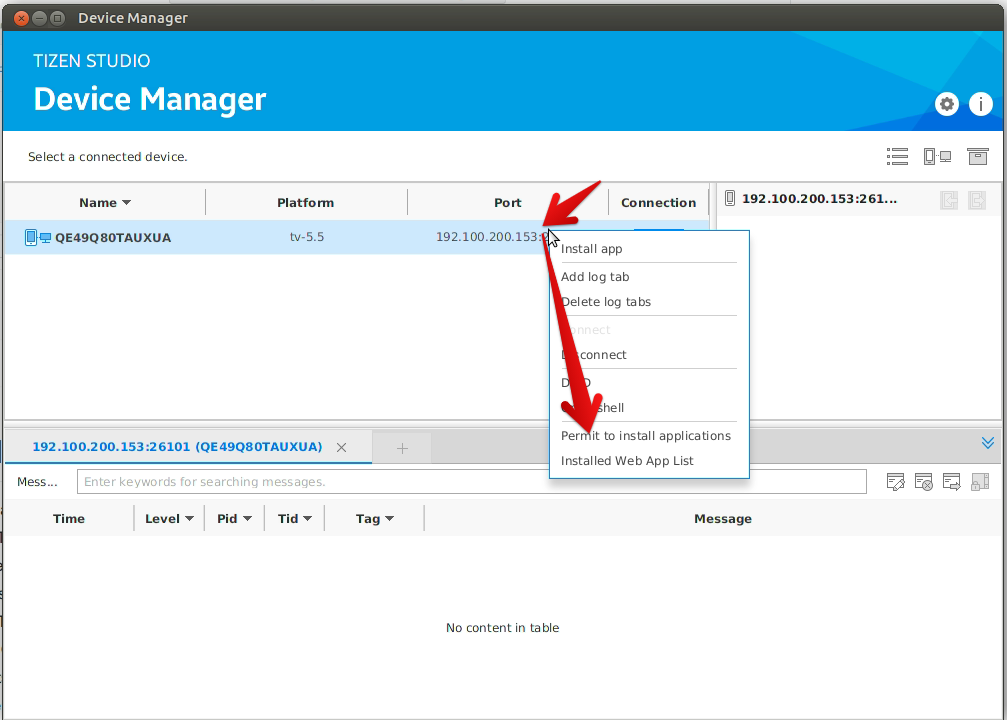The width and height of the screenshot is (1007, 720).
Task: Click the Connection column header
Action: 658,203
